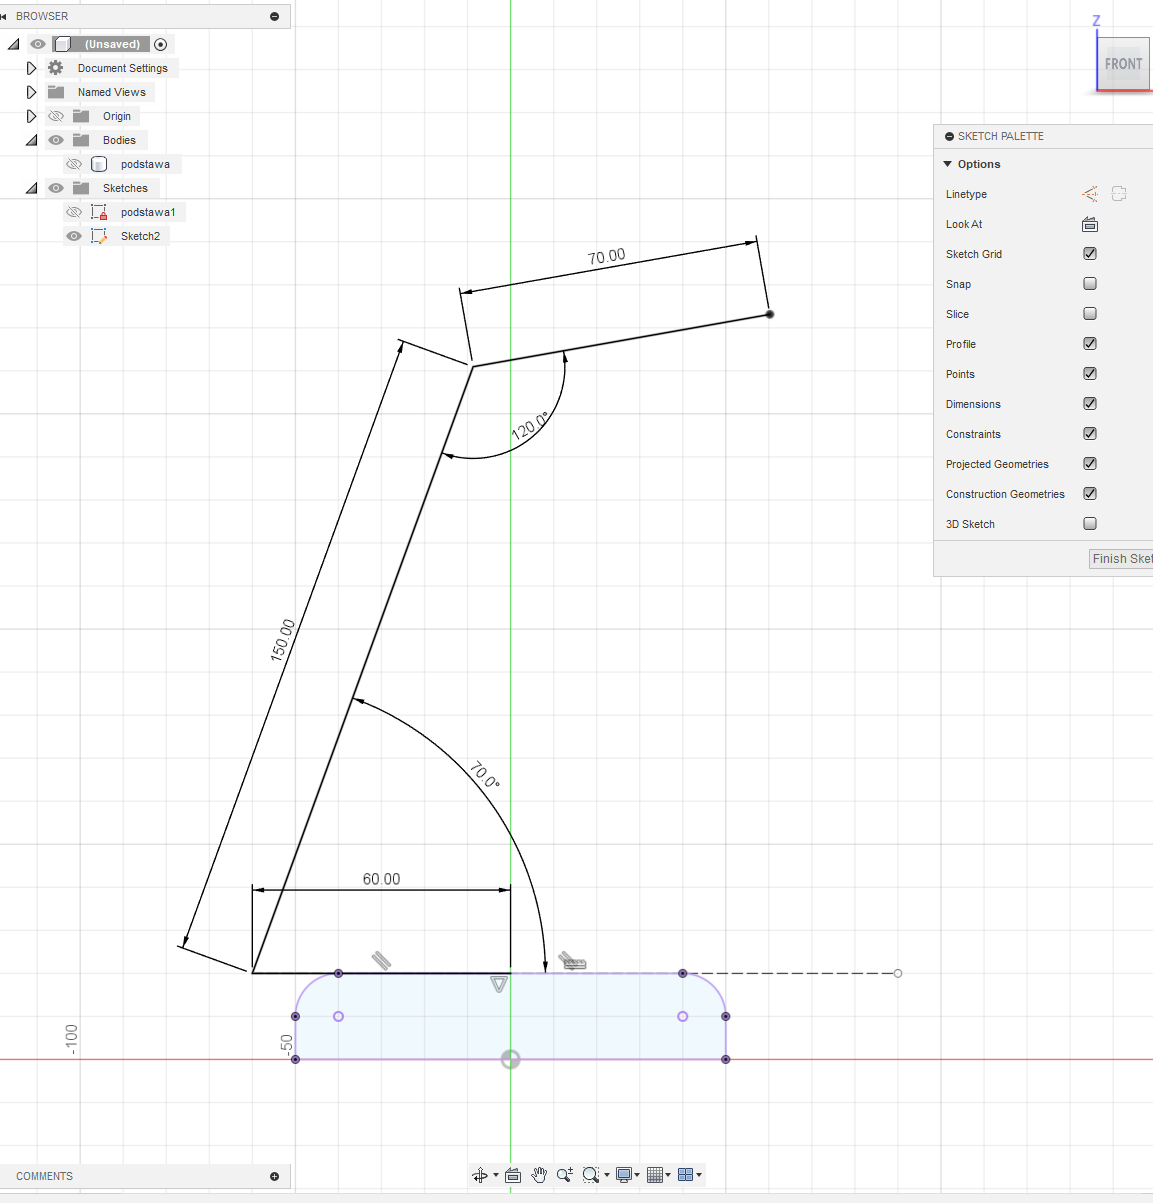The height and width of the screenshot is (1203, 1153).
Task: Show the hidden podstawa body
Action: (74, 164)
